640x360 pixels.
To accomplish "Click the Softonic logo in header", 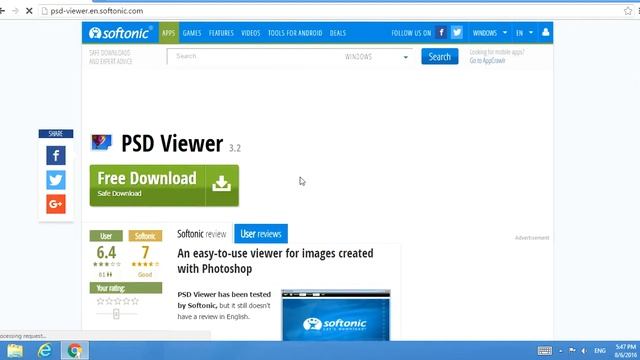I will [x=120, y=33].
